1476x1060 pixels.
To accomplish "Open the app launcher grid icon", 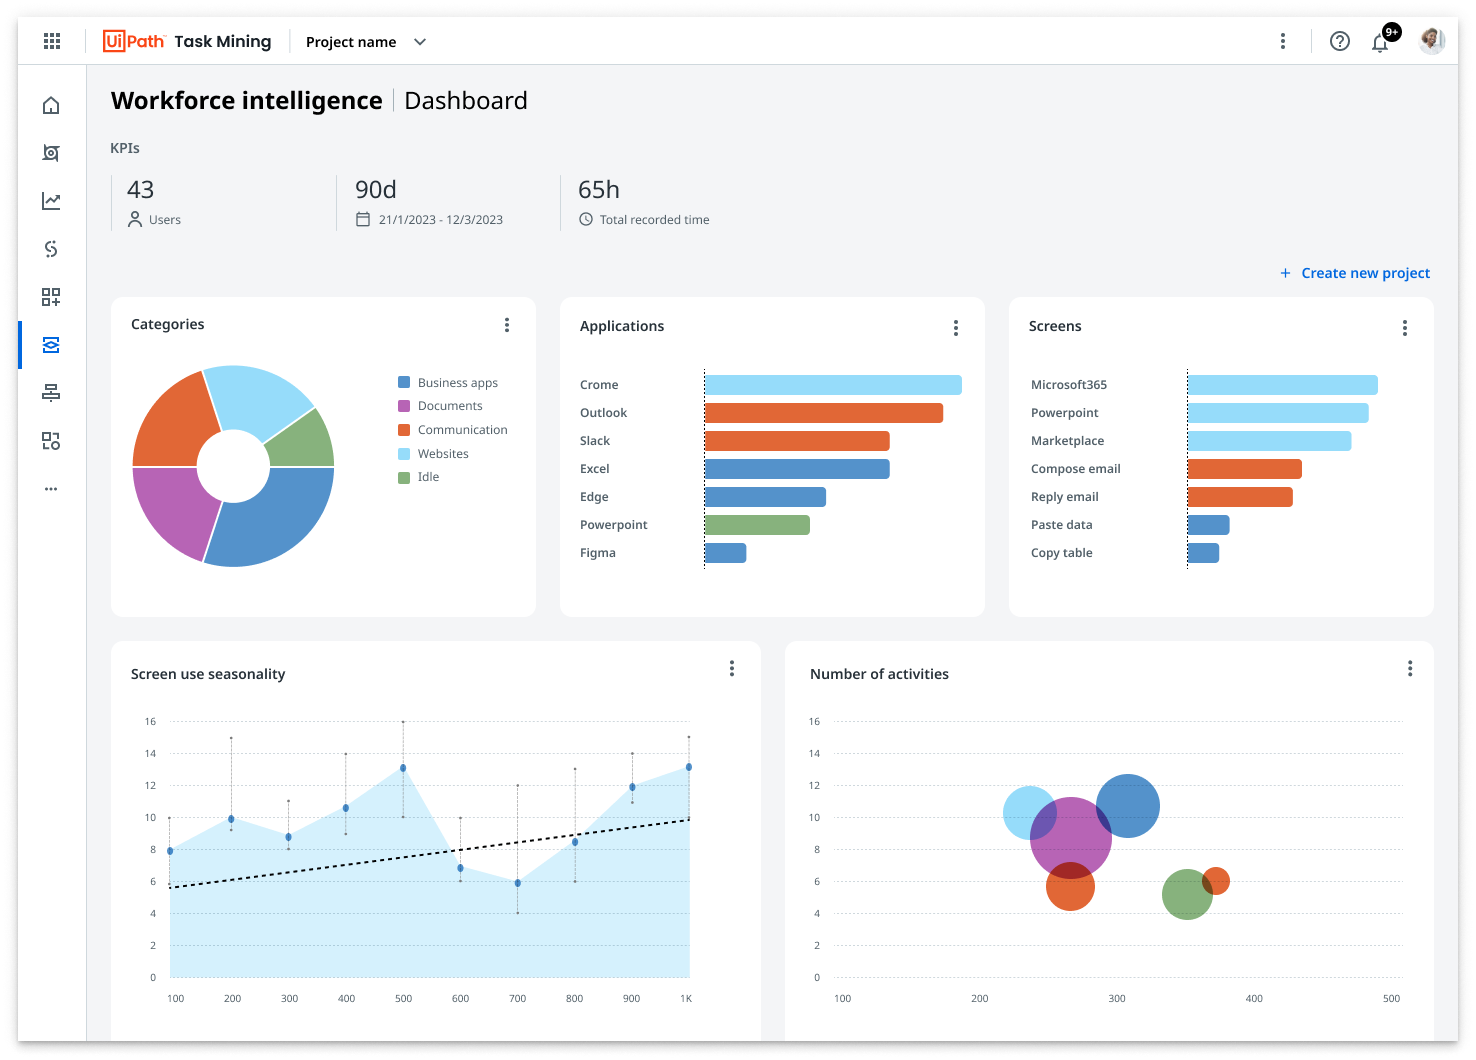I will coord(52,41).
